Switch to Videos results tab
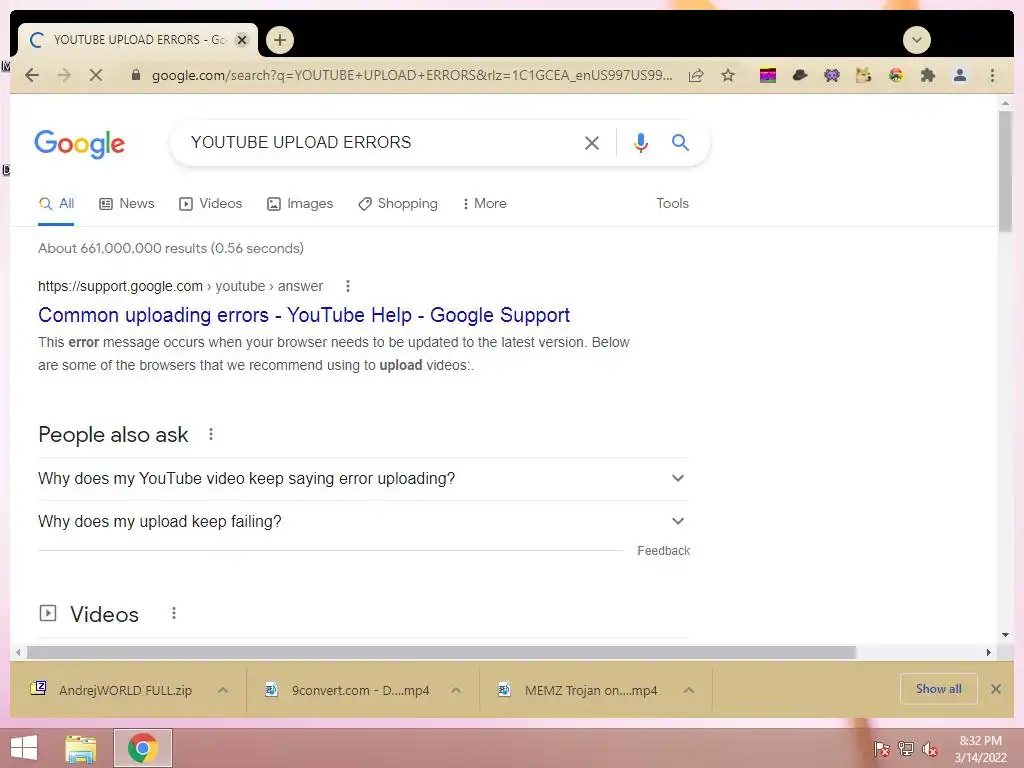The image size is (1024, 768). (x=210, y=204)
